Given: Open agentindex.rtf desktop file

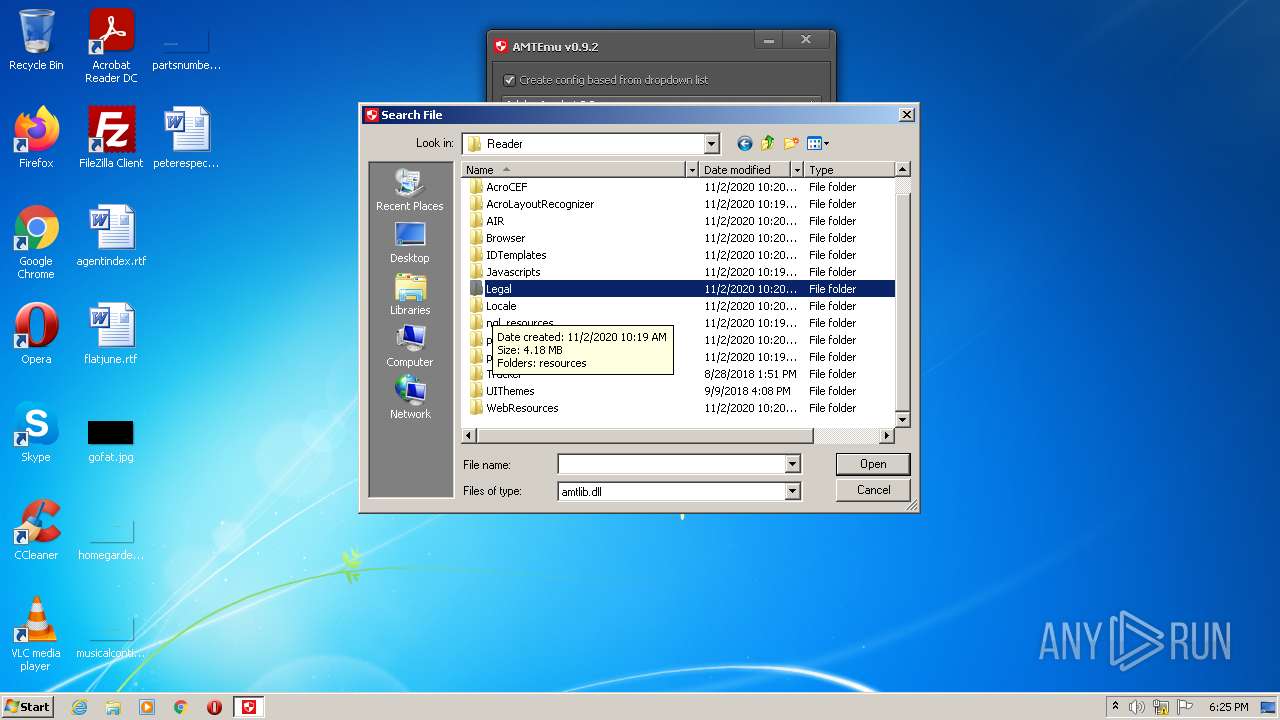Looking at the screenshot, I should click(x=111, y=236).
